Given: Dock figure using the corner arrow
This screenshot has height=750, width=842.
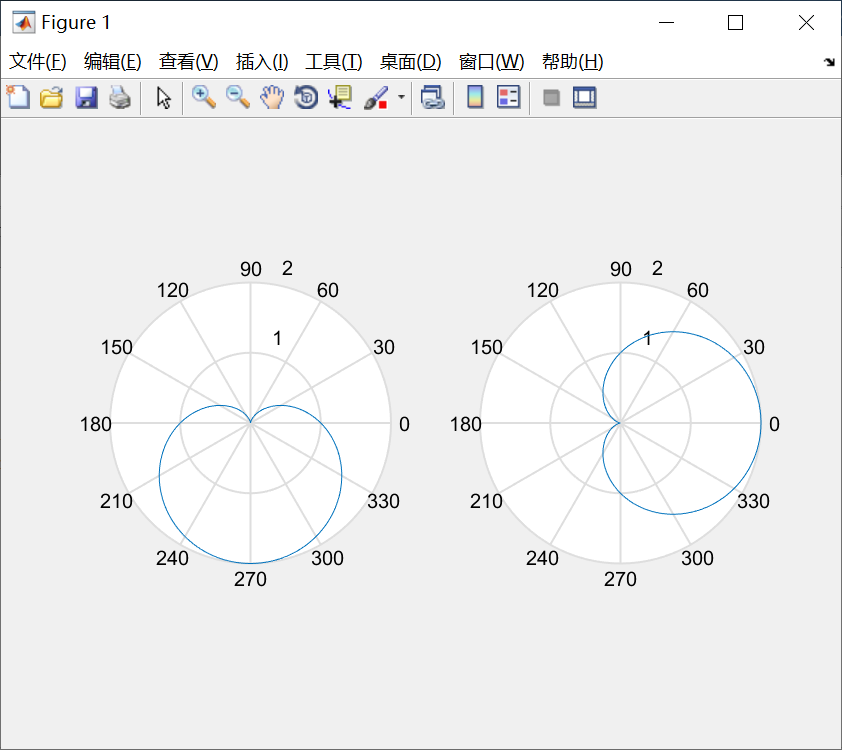Looking at the screenshot, I should (x=829, y=62).
